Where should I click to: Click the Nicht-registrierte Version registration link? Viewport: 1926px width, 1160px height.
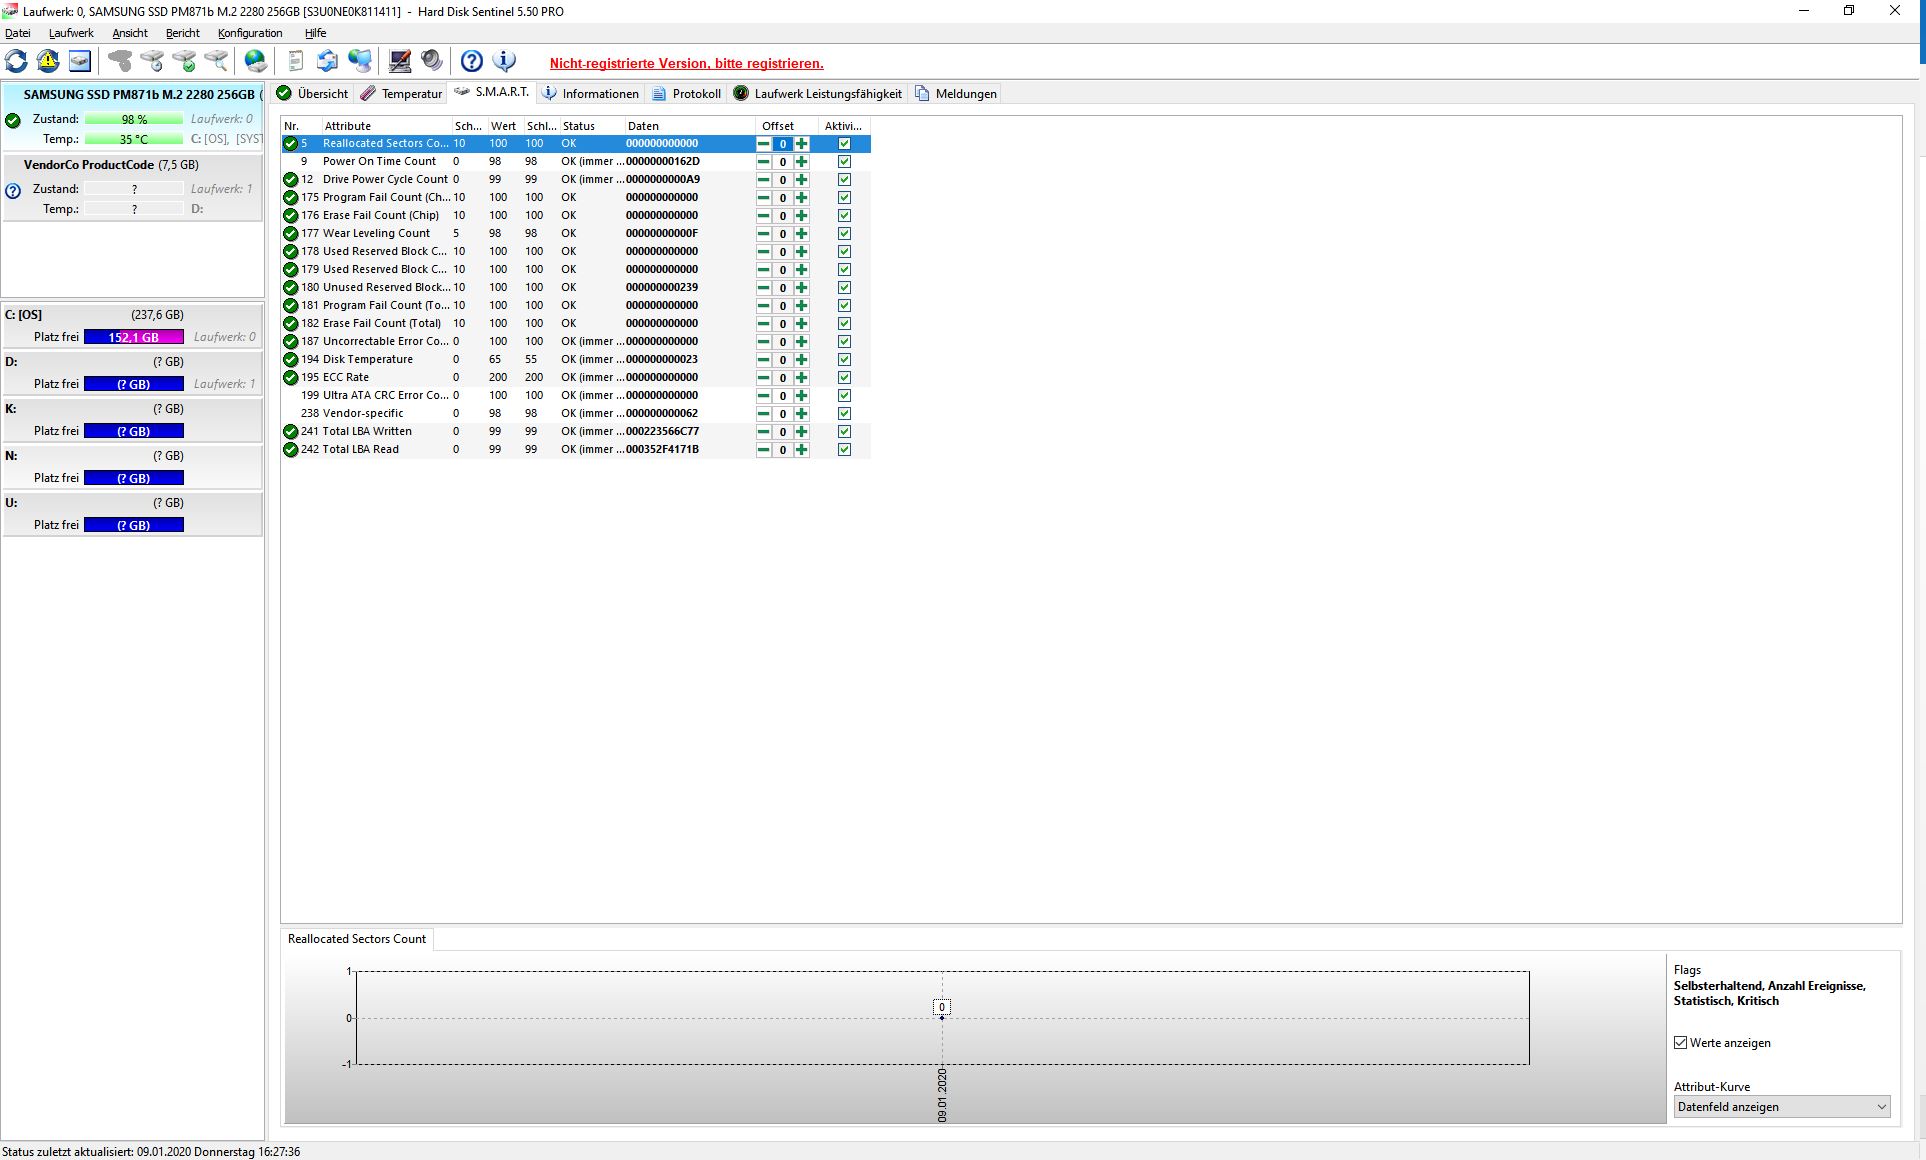point(686,63)
